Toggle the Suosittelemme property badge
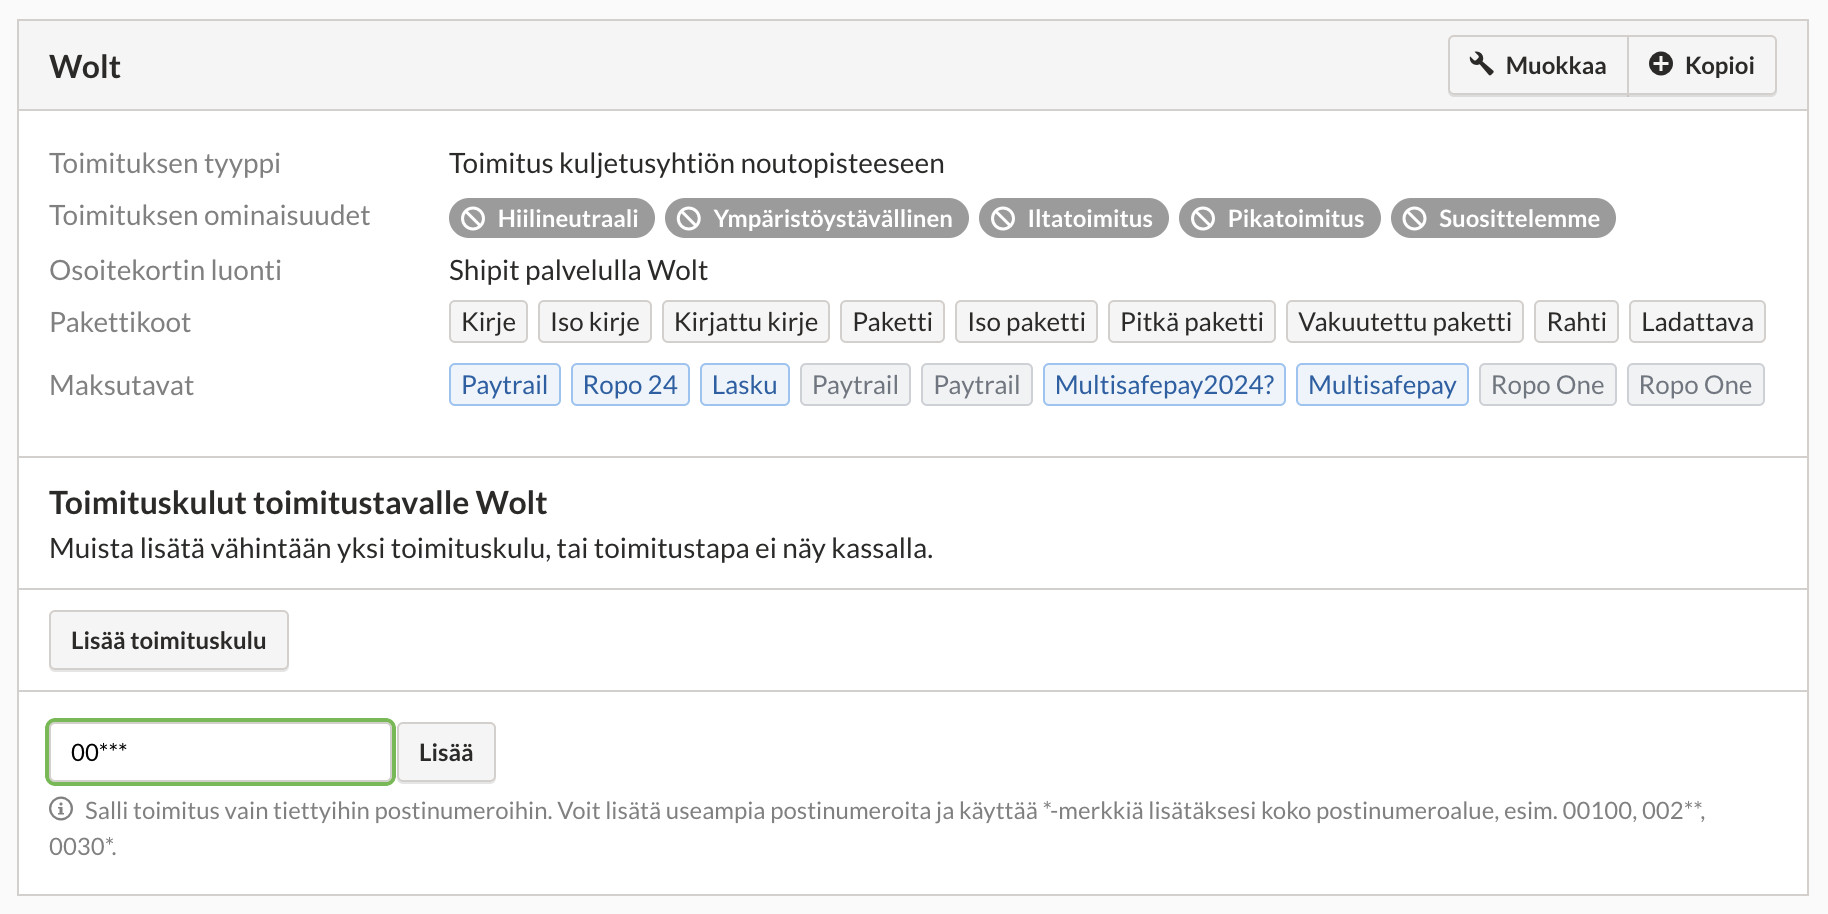The width and height of the screenshot is (1828, 914). tap(1503, 218)
